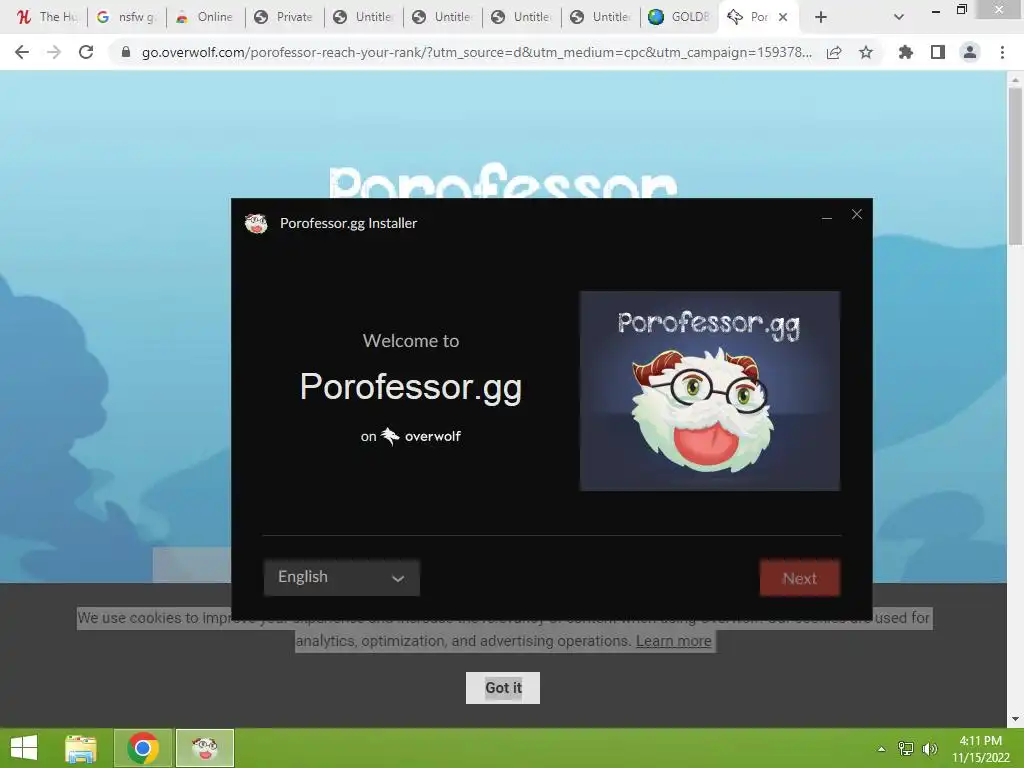Image resolution: width=1024 pixels, height=768 pixels.
Task: Open Windows Start menu
Action: tap(24, 748)
